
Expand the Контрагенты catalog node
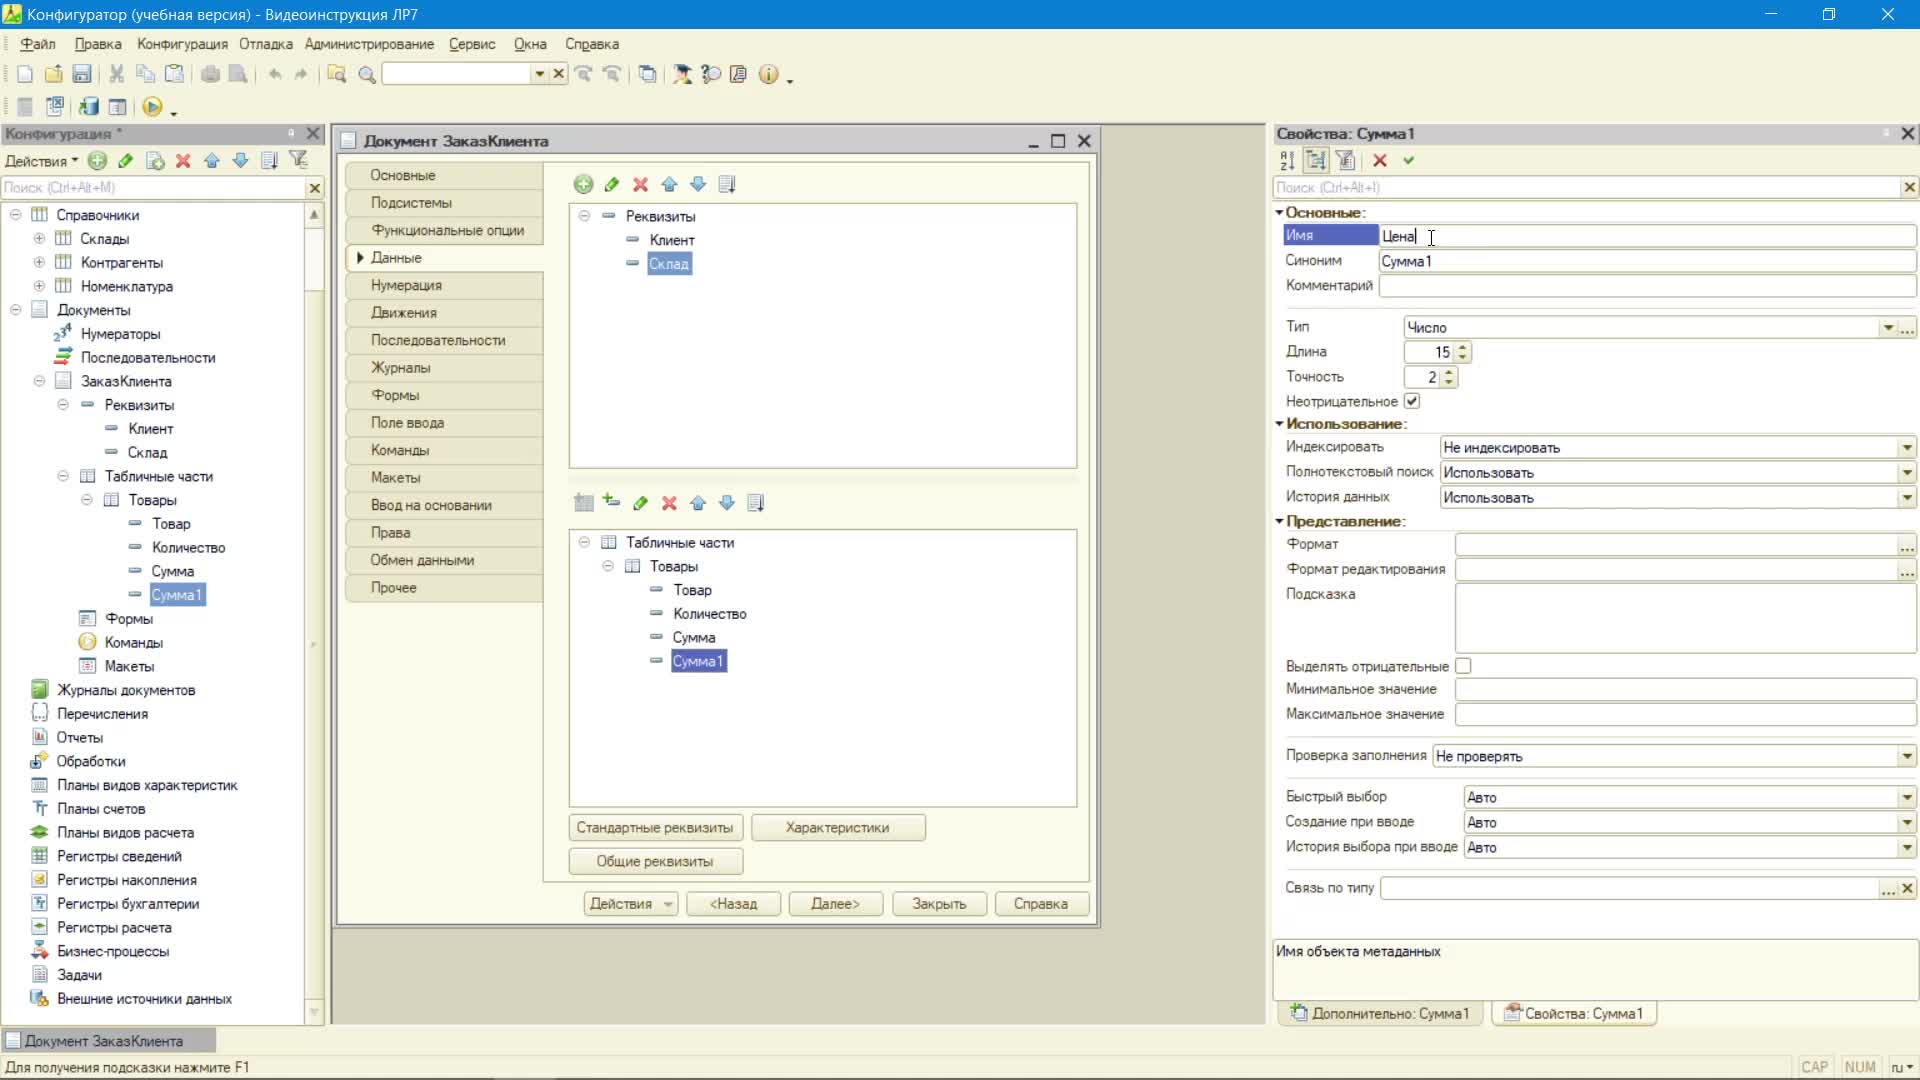[x=39, y=262]
